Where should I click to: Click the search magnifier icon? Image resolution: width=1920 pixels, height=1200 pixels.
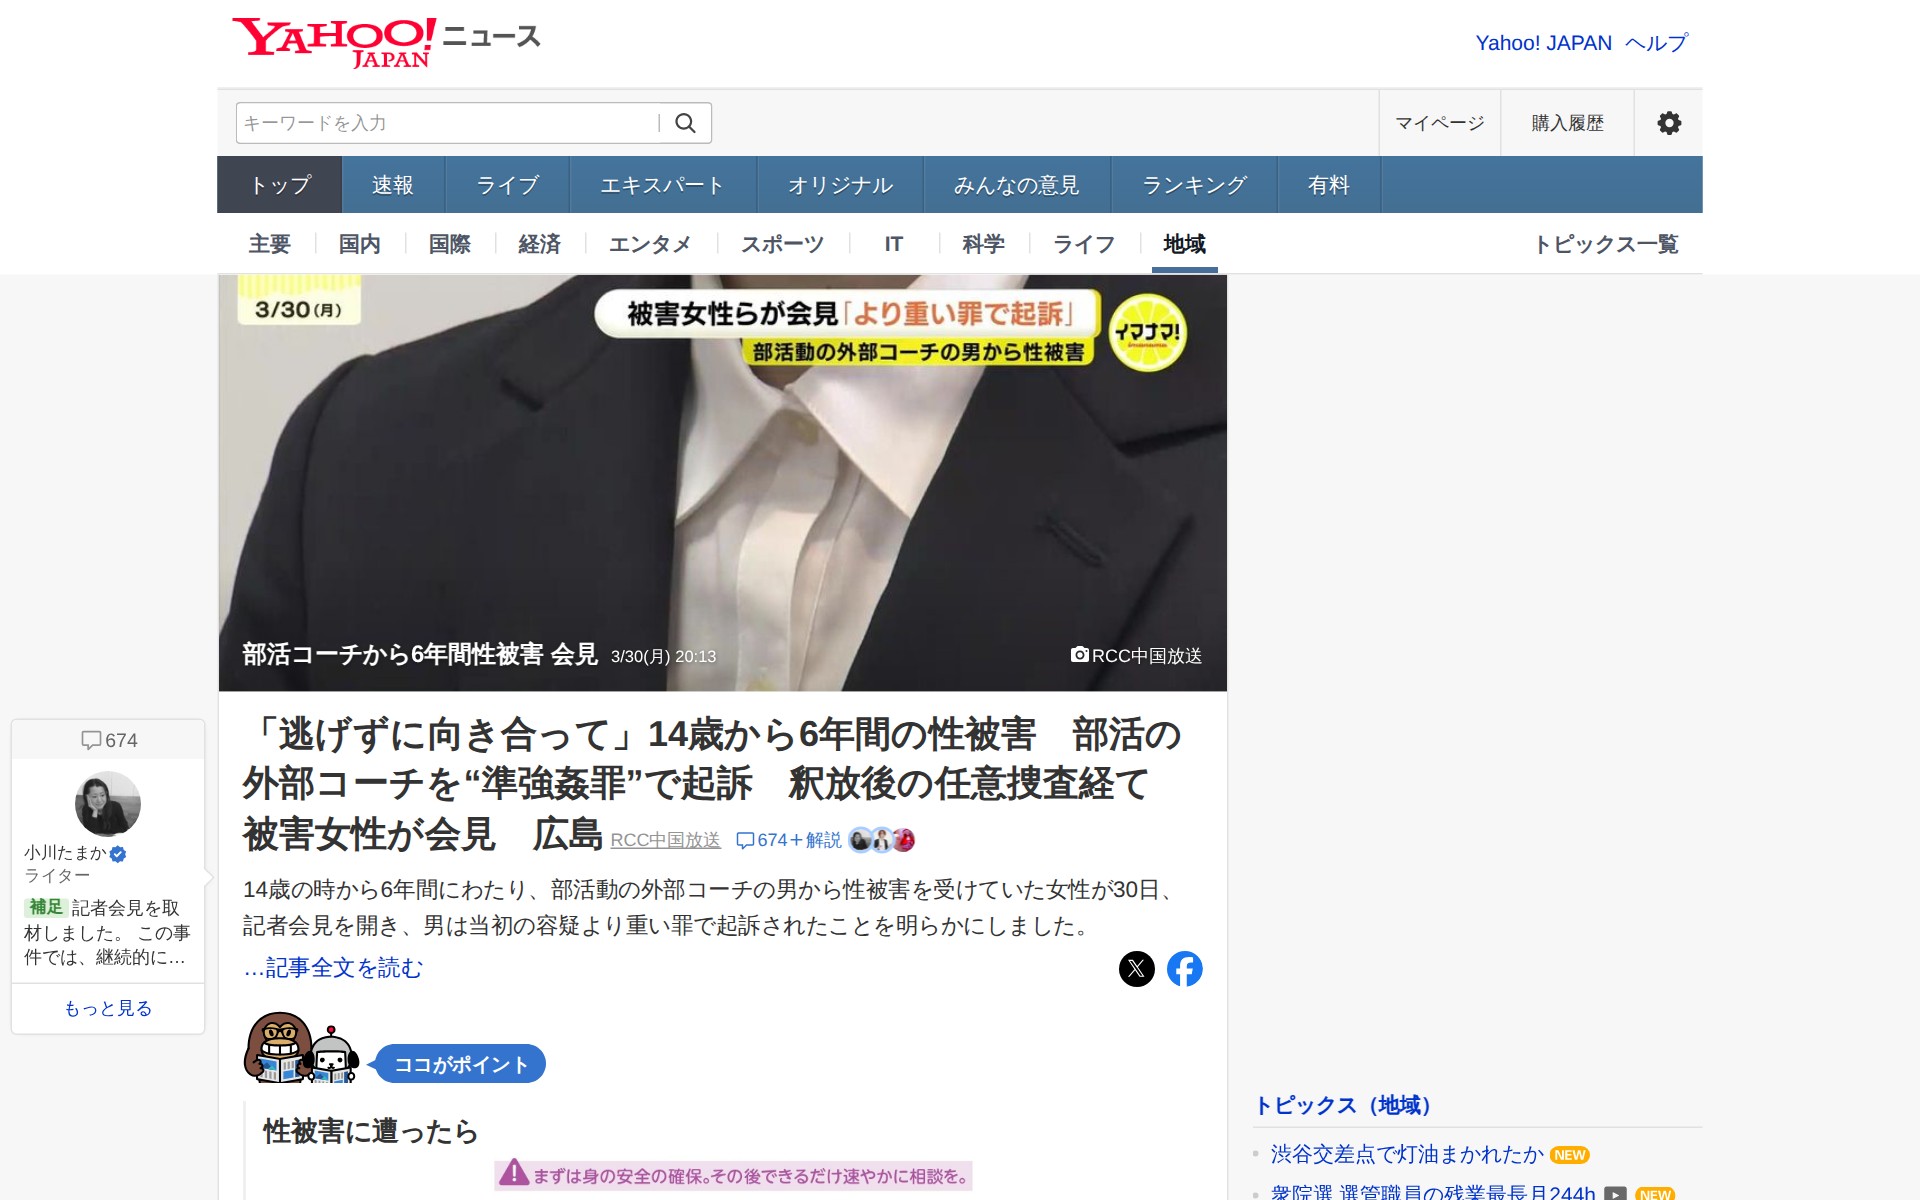pos(685,123)
